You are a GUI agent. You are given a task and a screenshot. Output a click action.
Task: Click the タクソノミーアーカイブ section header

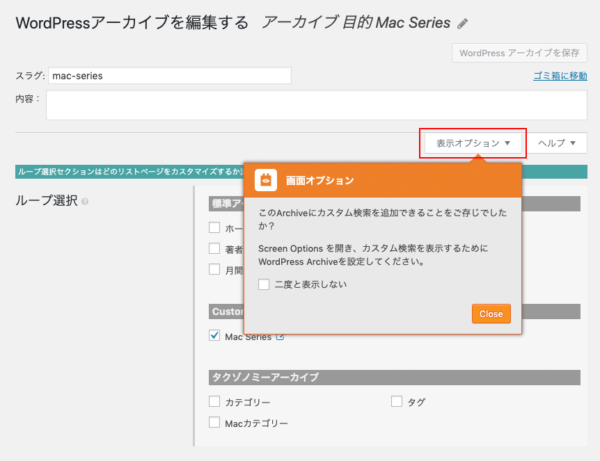click(x=395, y=377)
